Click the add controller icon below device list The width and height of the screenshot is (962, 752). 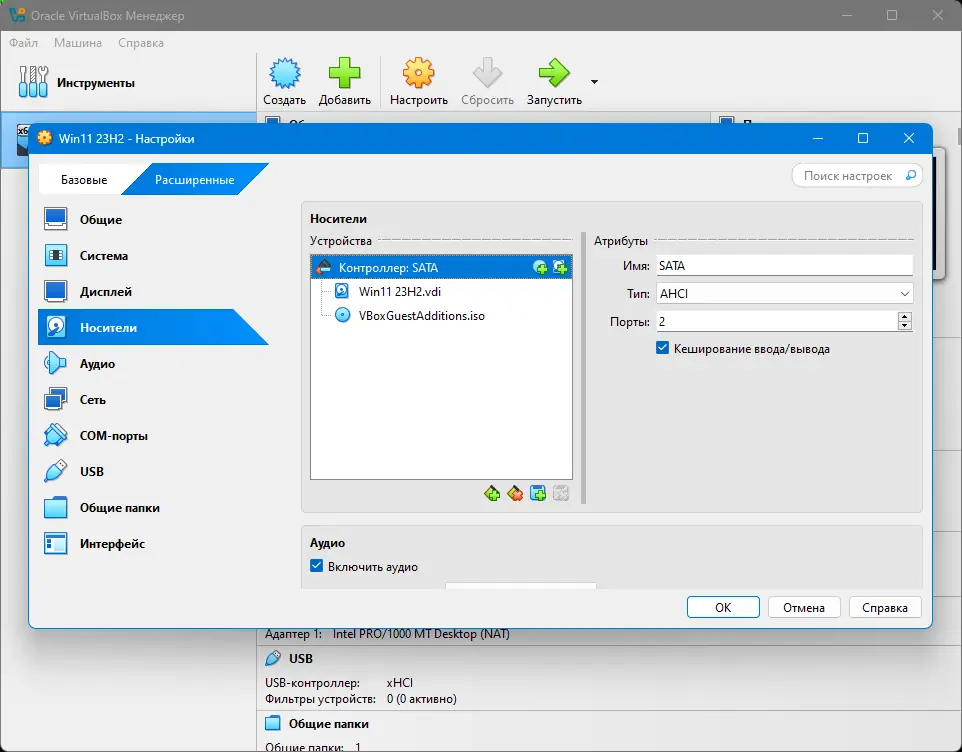492,493
